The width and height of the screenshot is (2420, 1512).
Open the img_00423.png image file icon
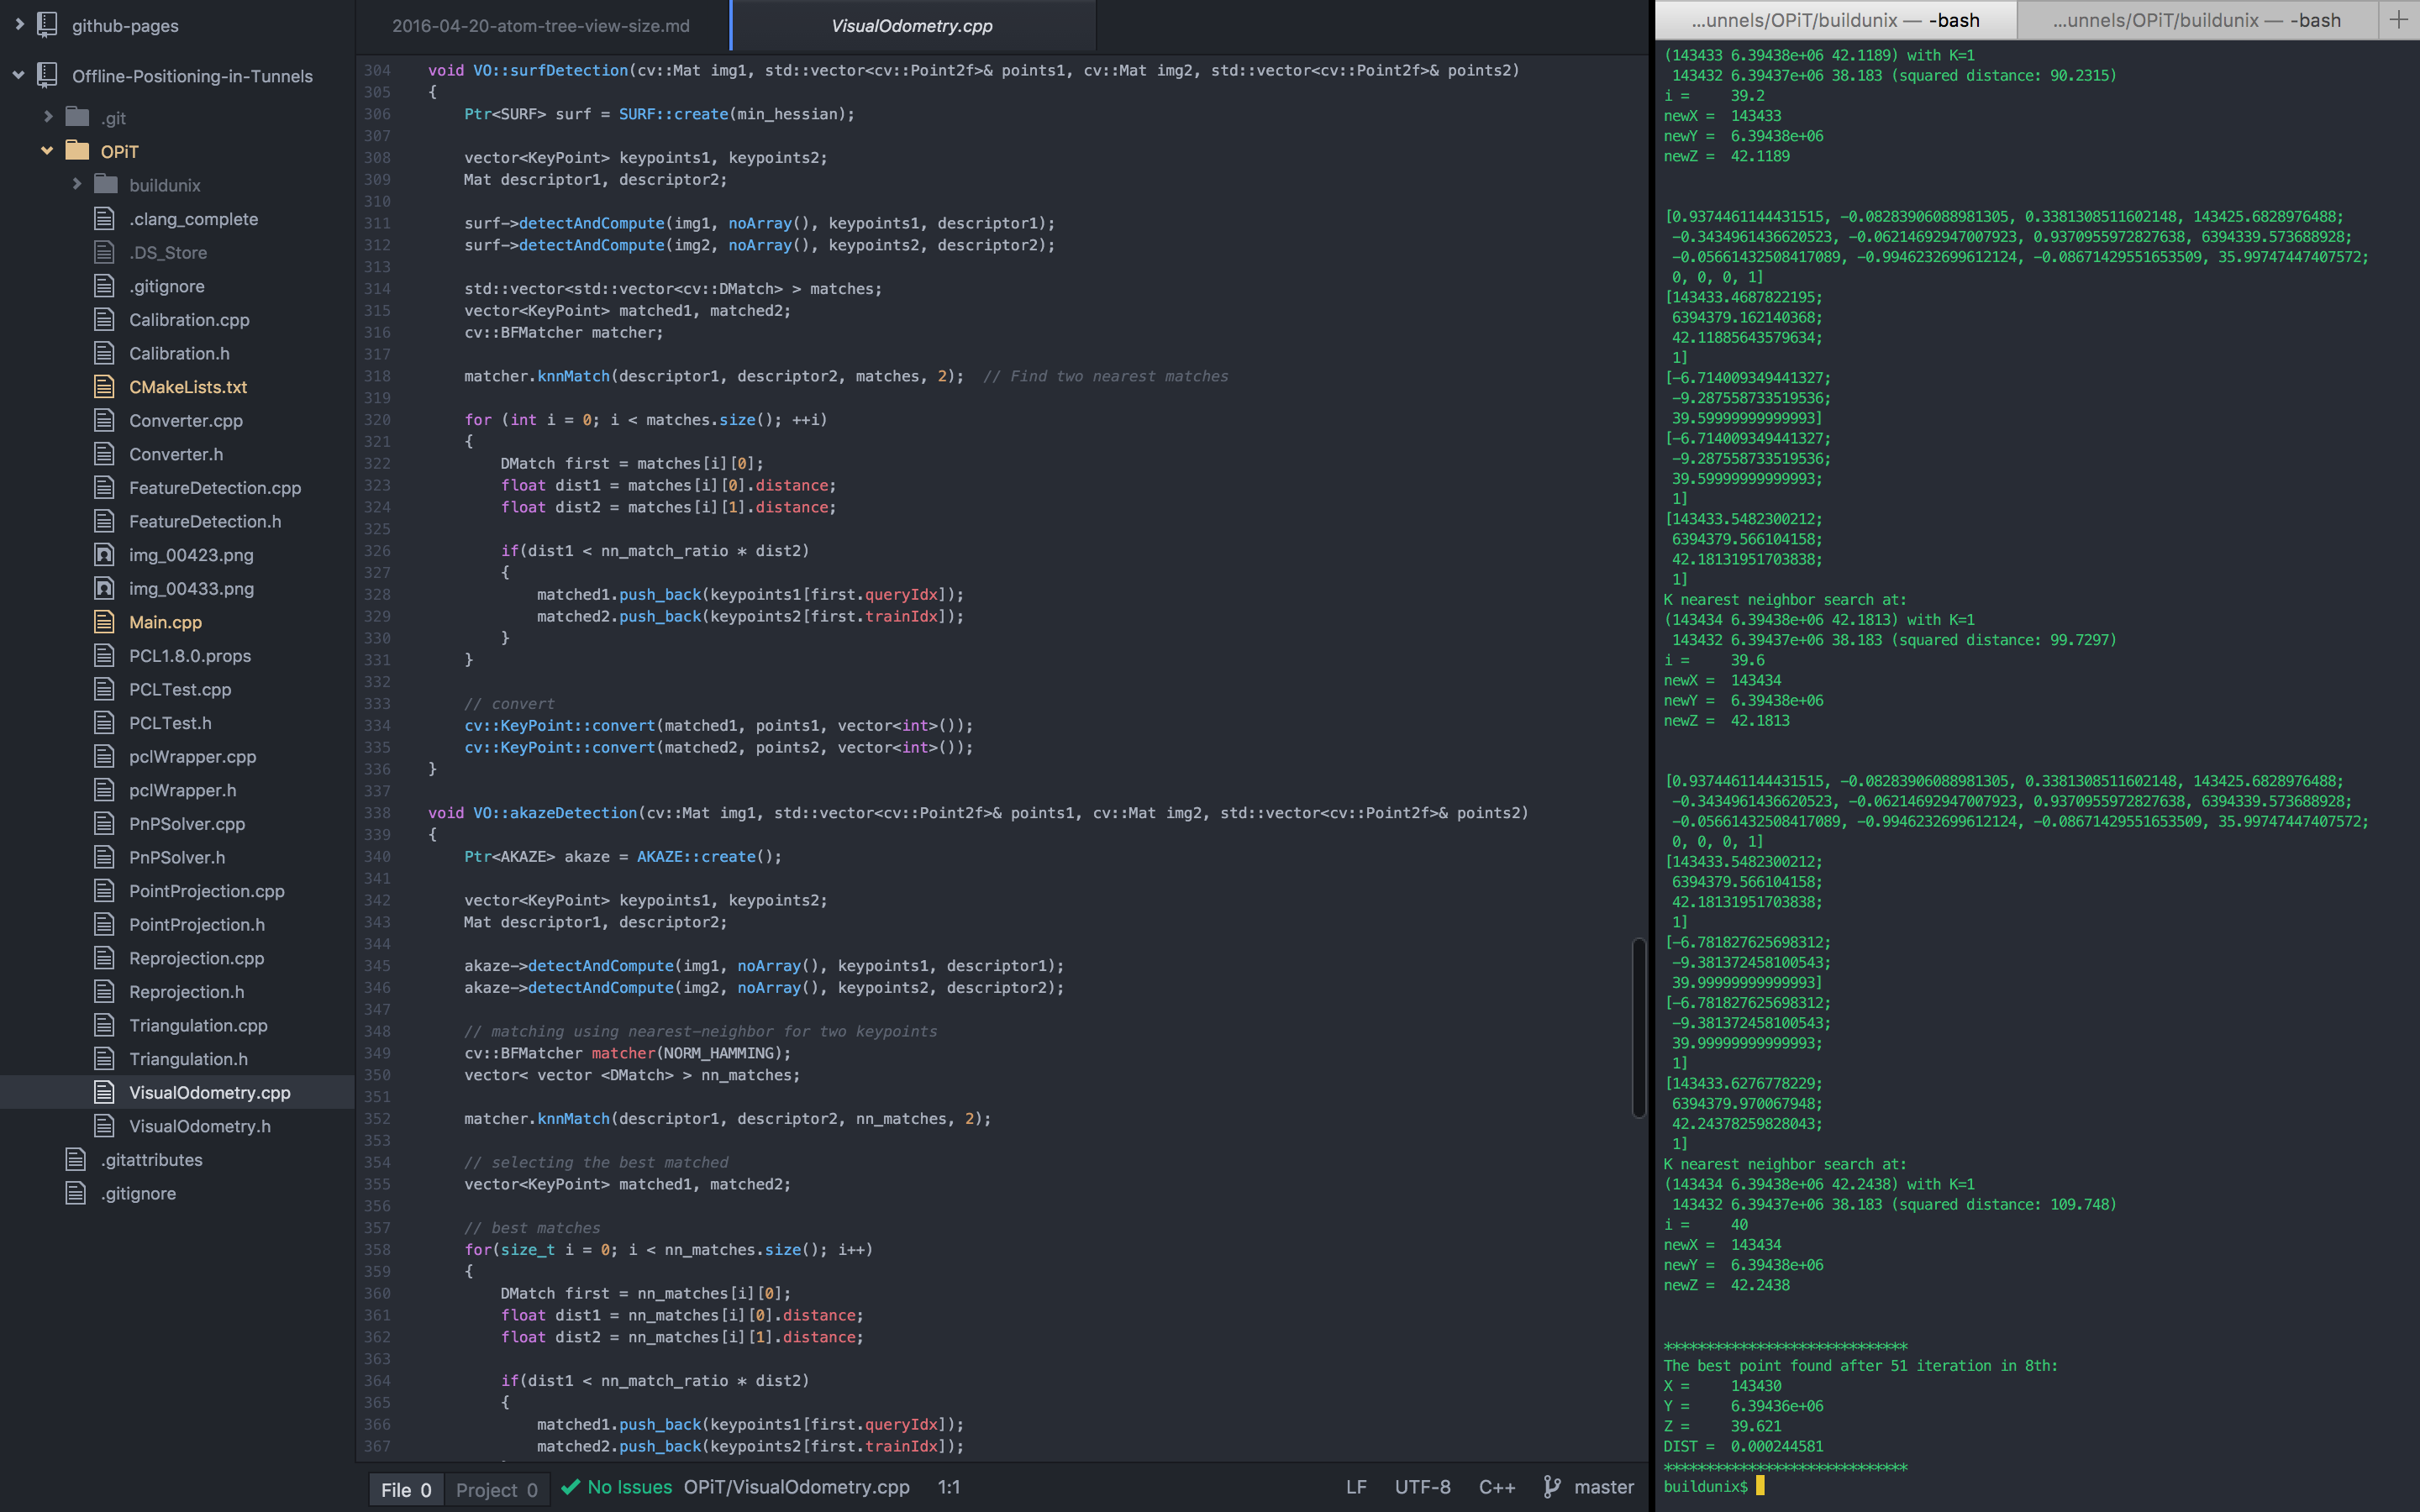(x=105, y=555)
